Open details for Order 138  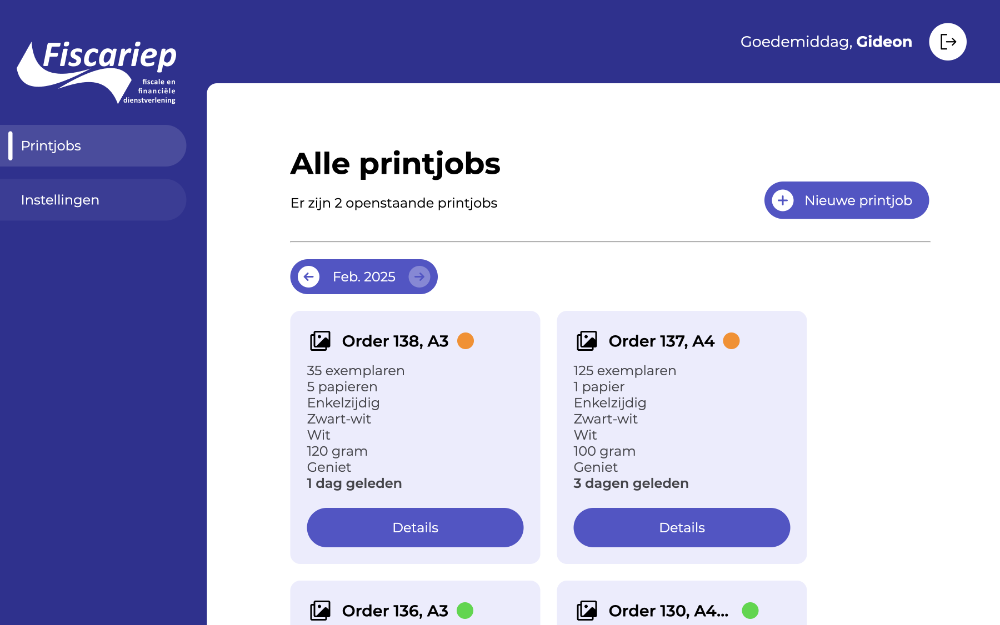click(414, 527)
